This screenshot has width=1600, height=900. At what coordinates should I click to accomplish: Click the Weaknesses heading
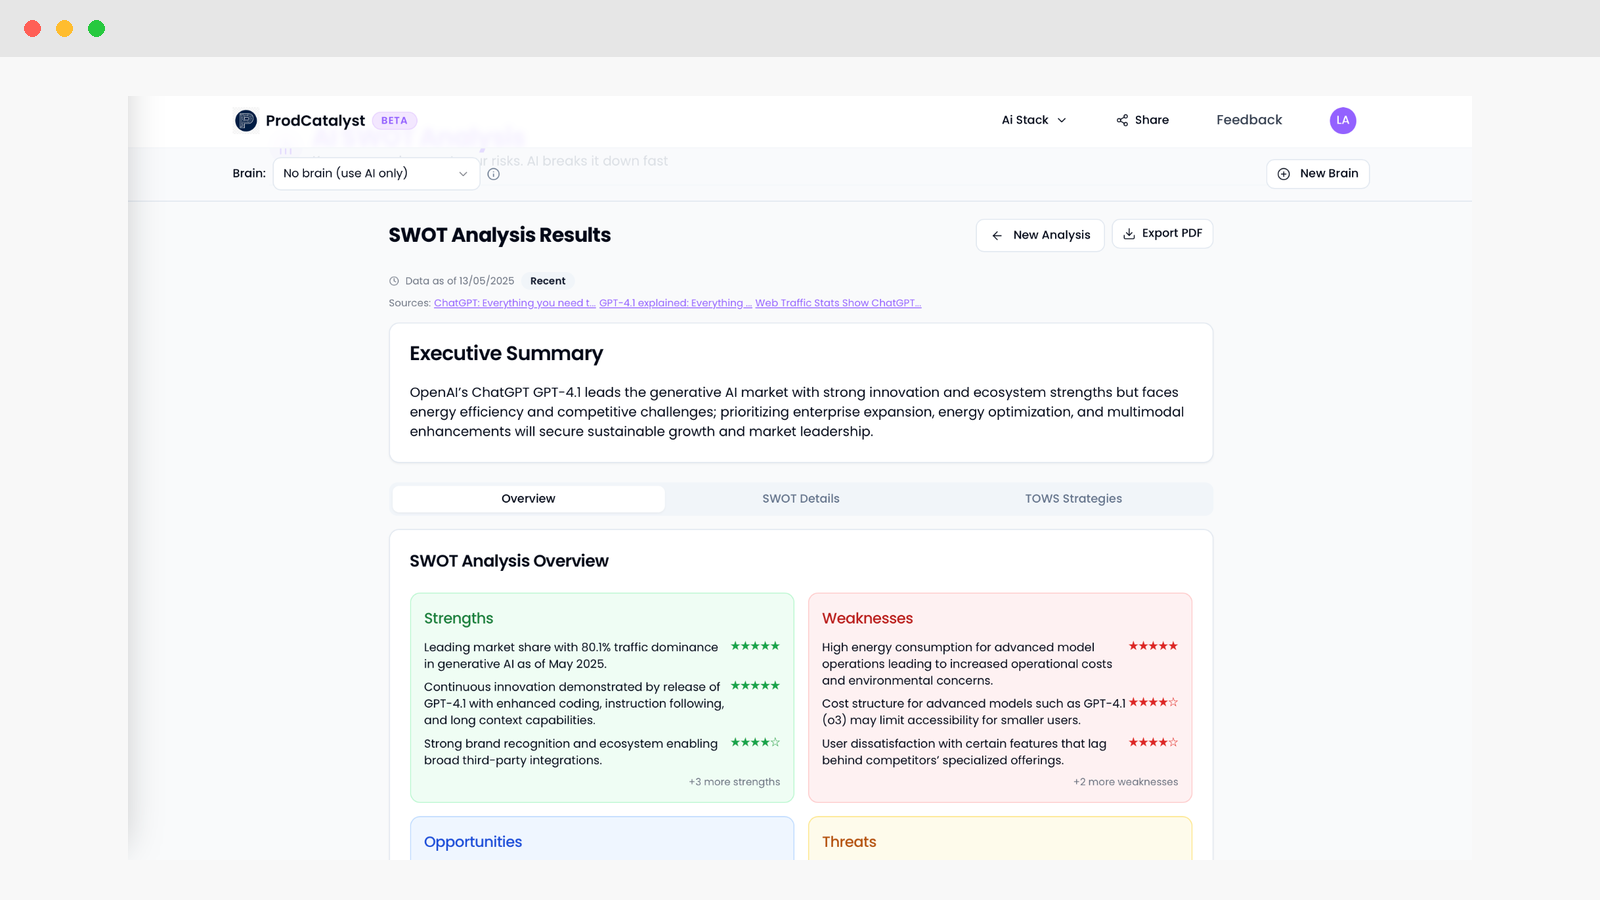tap(868, 619)
